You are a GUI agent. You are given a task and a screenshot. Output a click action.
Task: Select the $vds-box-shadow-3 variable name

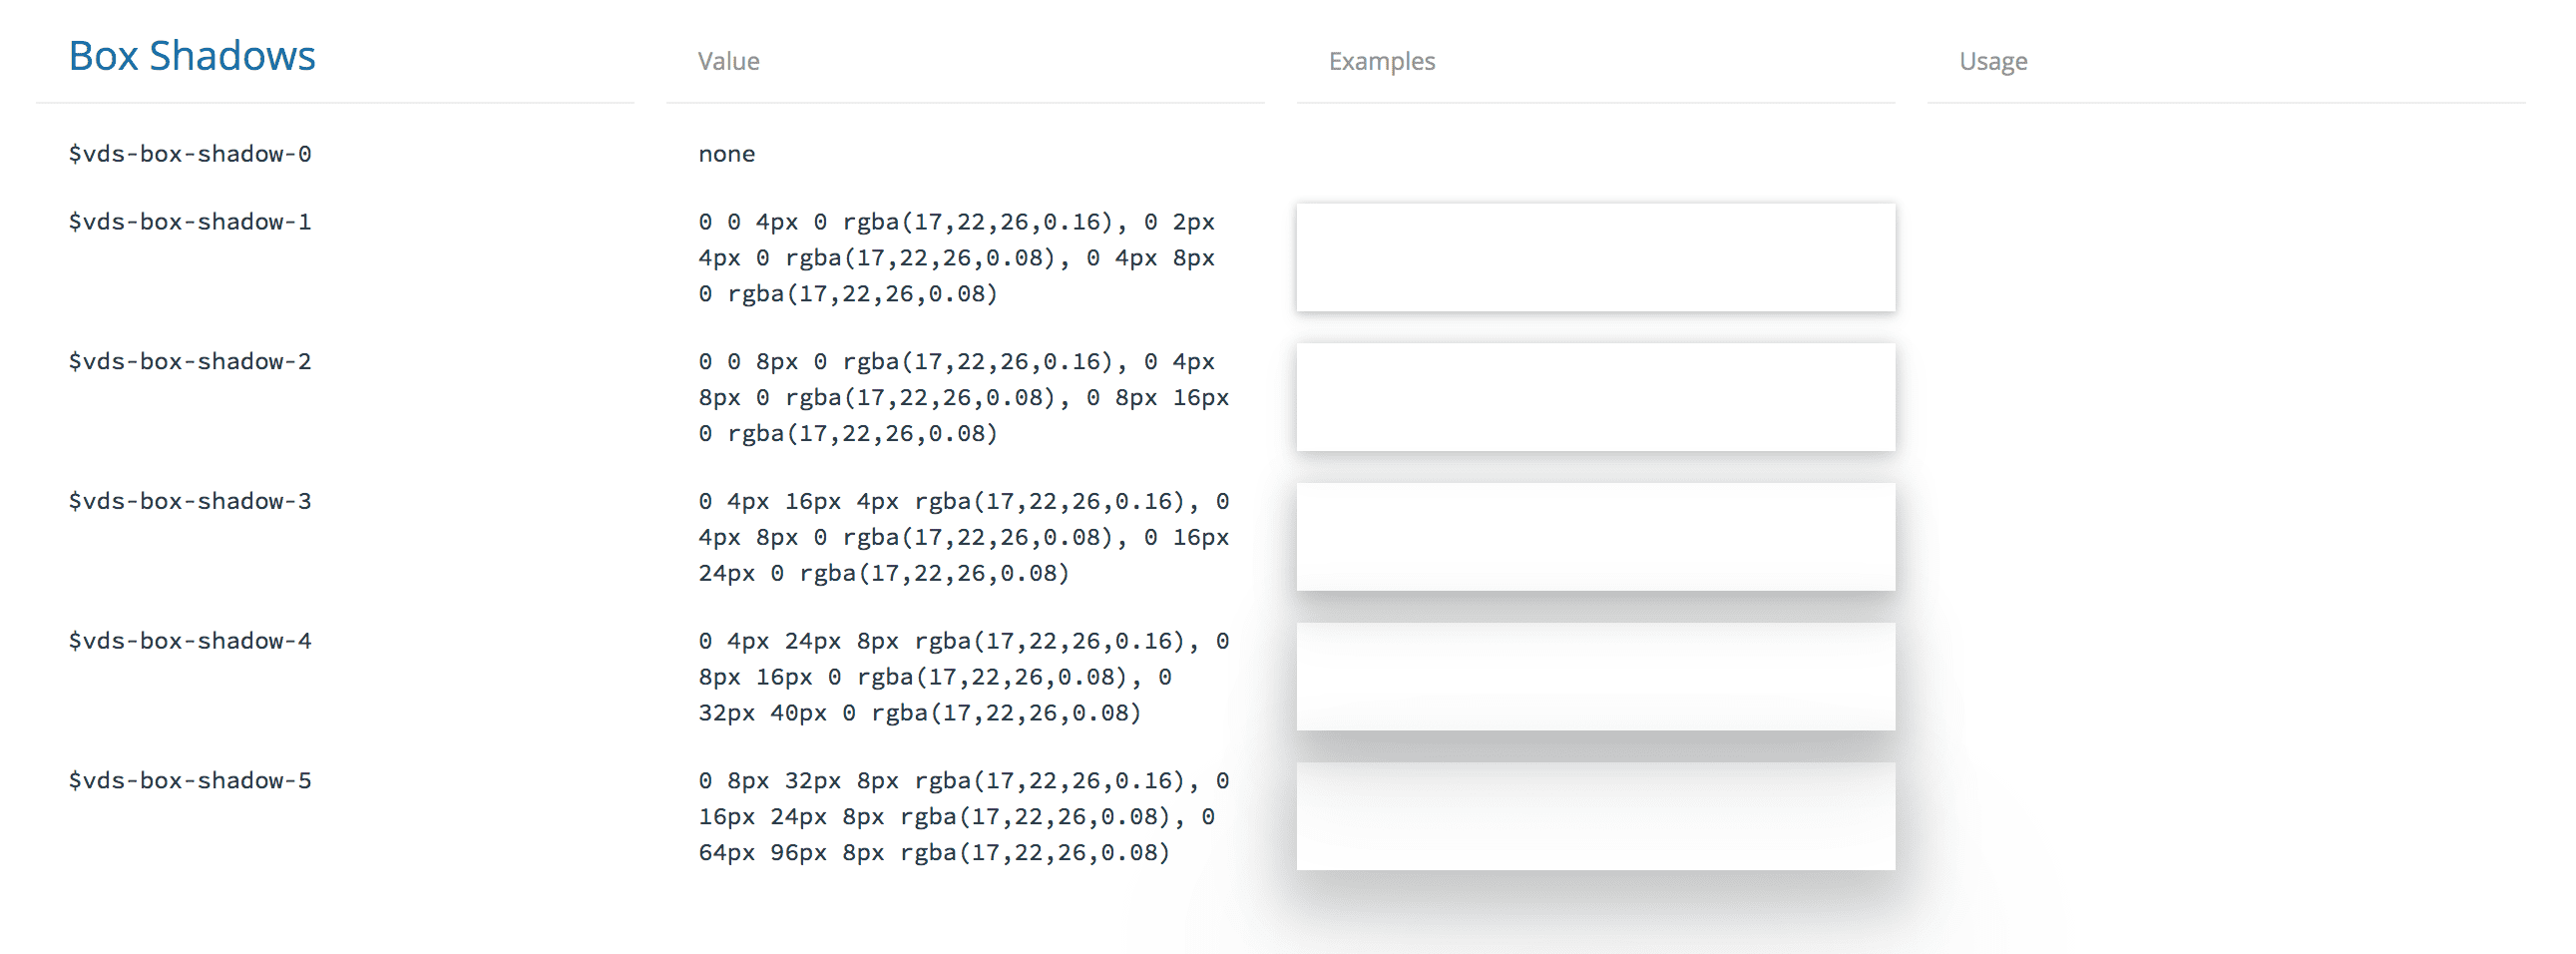click(190, 502)
